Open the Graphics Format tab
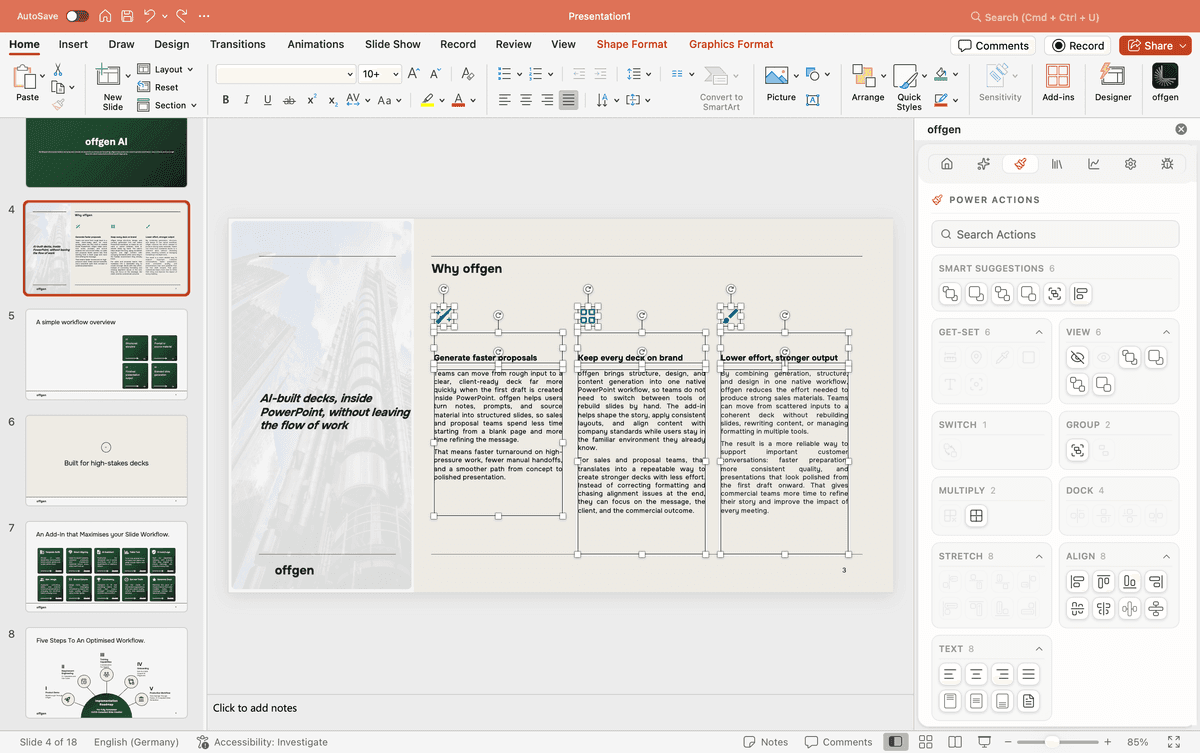Viewport: 1200px width, 753px height. coord(731,44)
